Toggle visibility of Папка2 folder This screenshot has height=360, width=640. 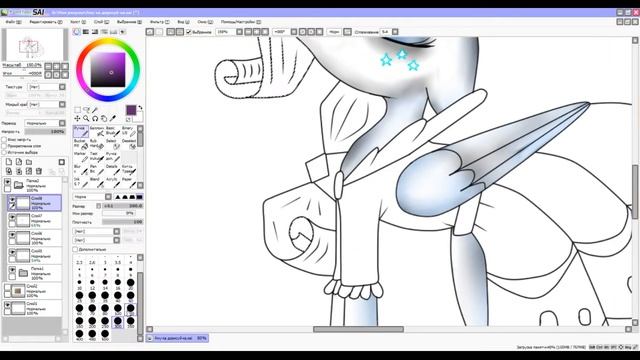(x=7, y=182)
